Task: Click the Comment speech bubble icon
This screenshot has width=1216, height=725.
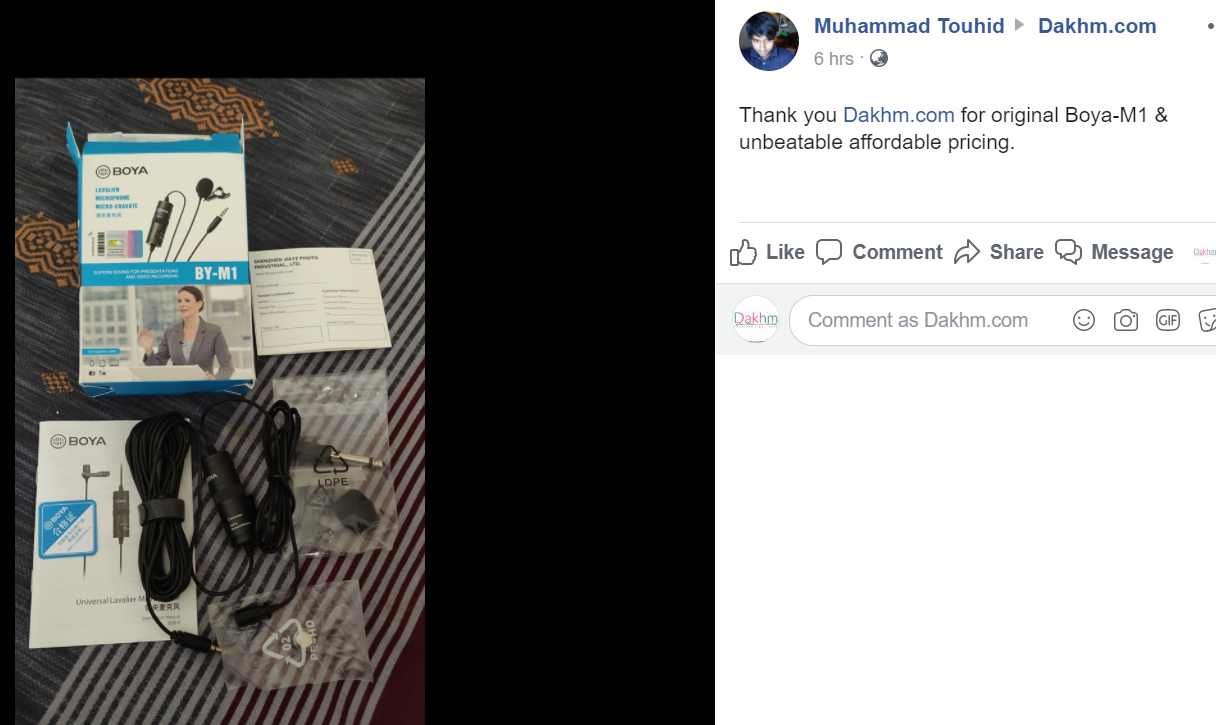Action: pyautogui.click(x=829, y=252)
